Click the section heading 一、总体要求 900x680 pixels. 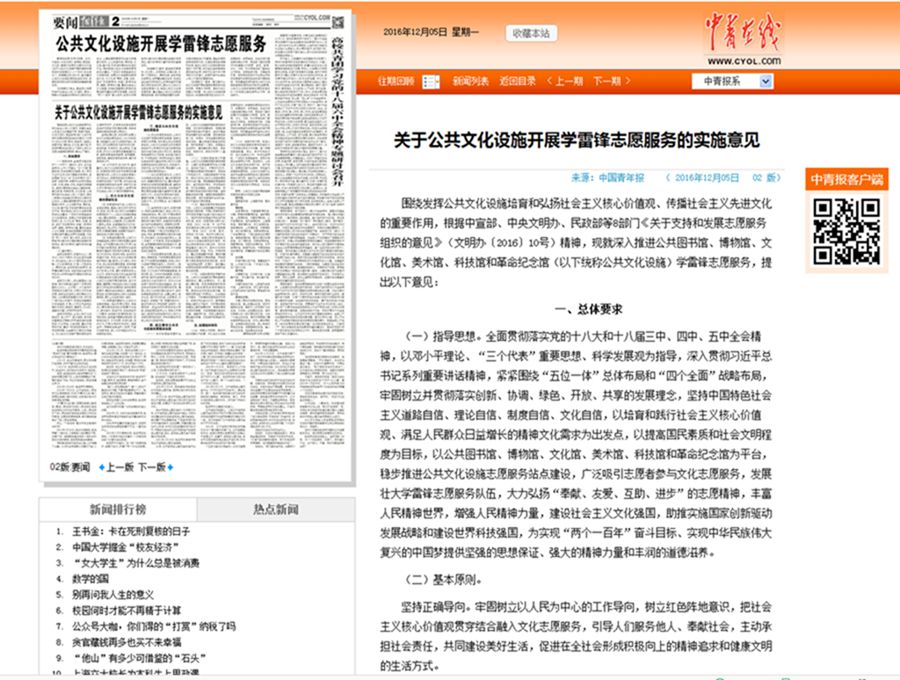click(588, 309)
